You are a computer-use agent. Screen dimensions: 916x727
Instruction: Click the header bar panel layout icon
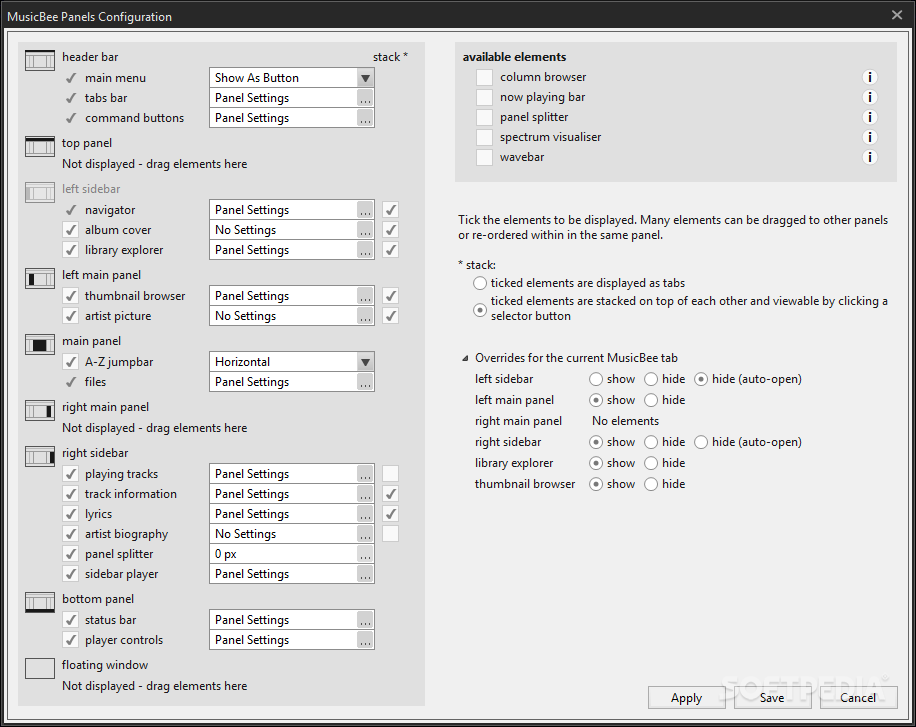click(x=40, y=60)
